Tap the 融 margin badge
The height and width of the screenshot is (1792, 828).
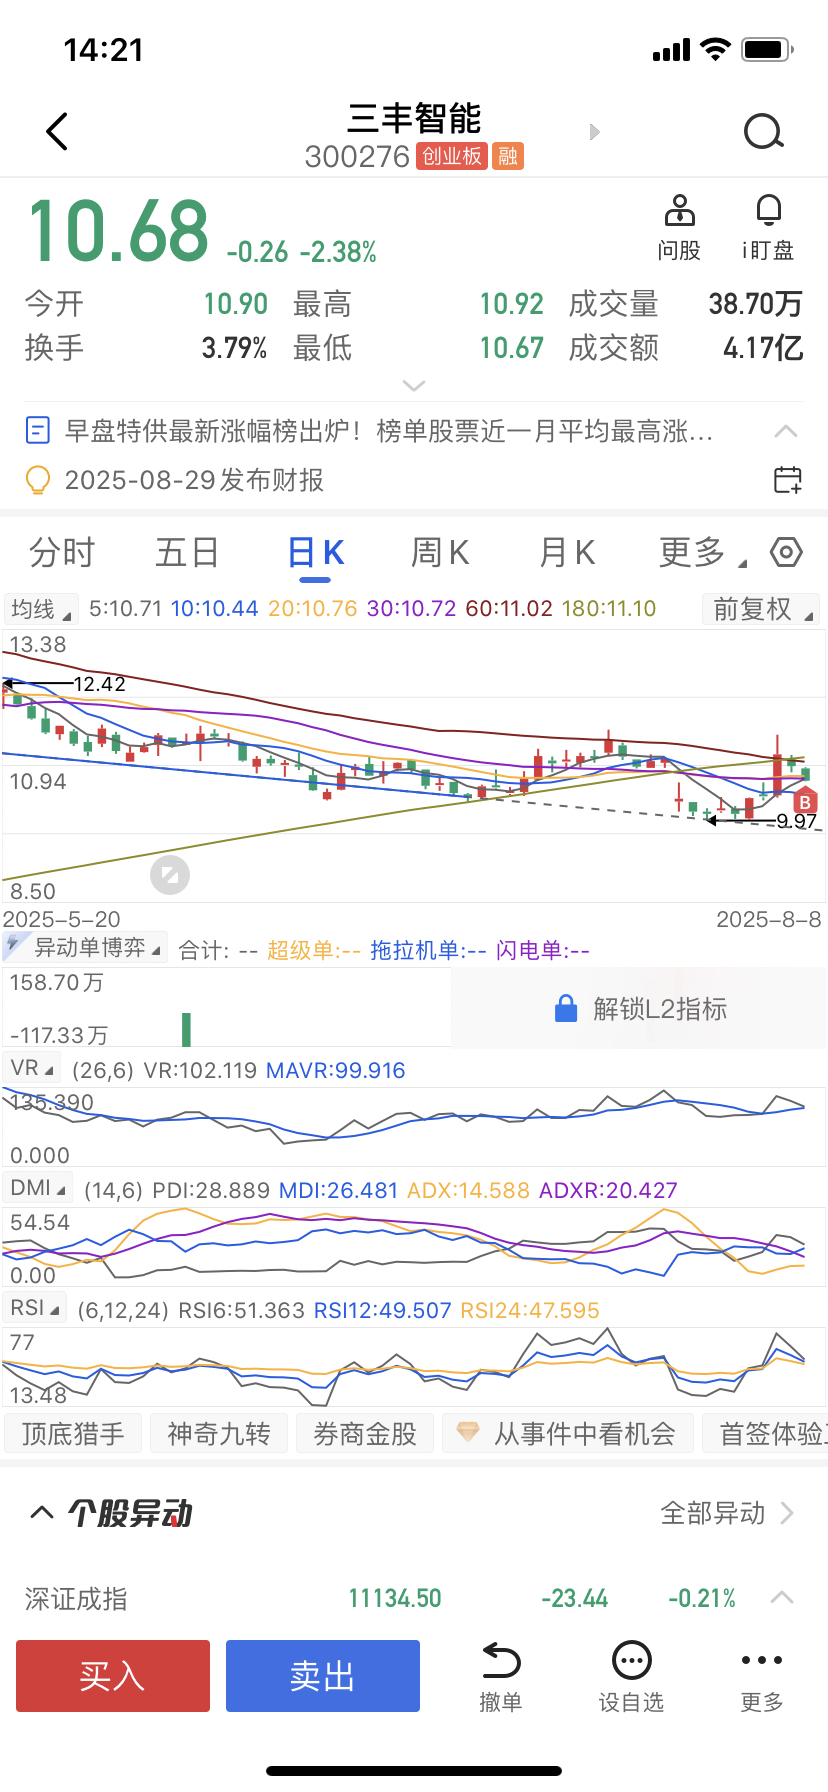pos(508,156)
